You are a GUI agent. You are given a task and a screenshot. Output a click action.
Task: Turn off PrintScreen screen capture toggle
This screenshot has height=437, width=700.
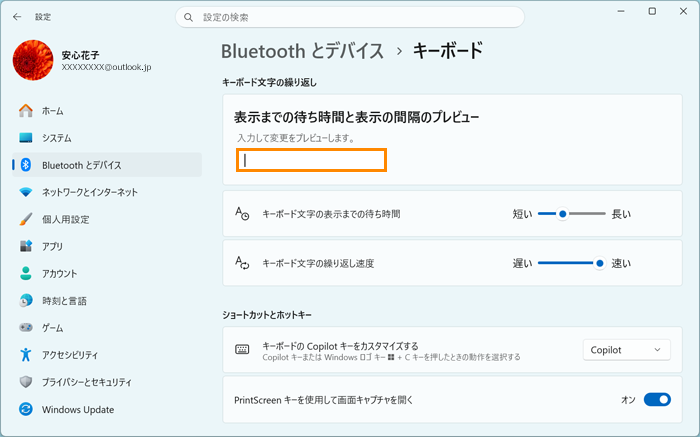click(657, 400)
